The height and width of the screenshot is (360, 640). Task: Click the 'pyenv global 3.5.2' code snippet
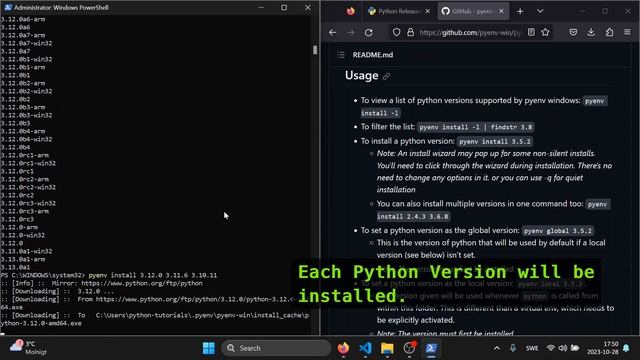[x=558, y=231]
